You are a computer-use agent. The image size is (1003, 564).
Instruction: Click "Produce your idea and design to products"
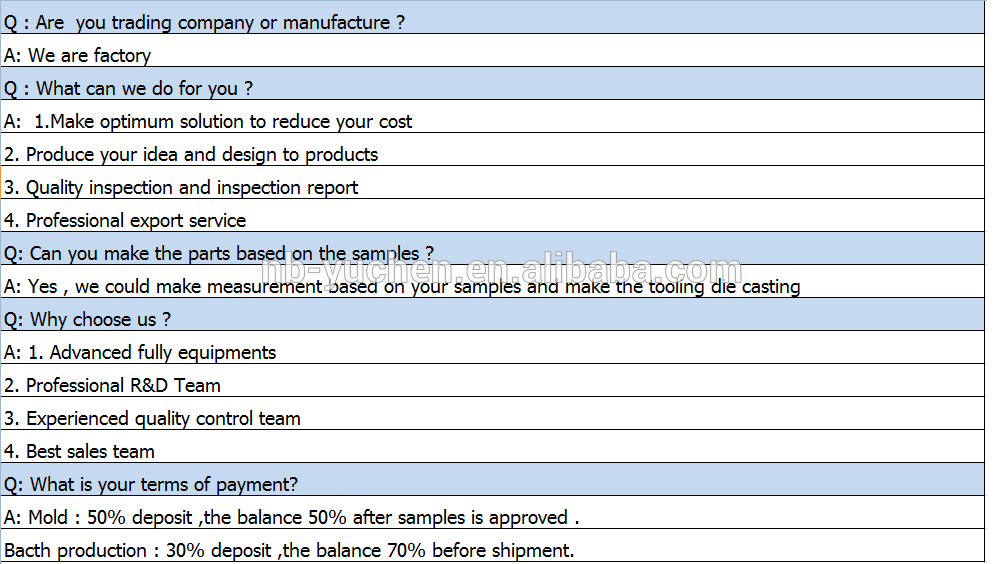point(191,154)
